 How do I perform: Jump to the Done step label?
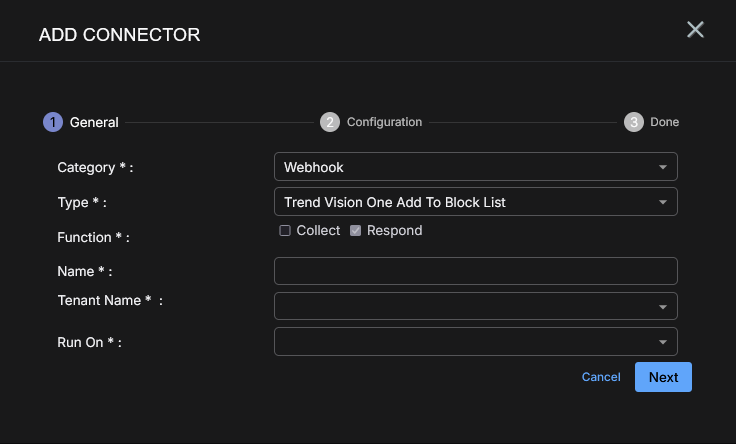pyautogui.click(x=664, y=122)
